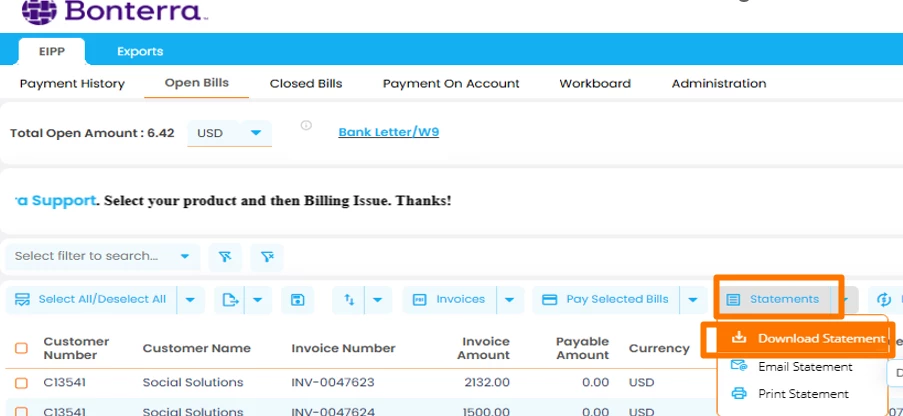Sort by Payable Amount column header
The width and height of the screenshot is (903, 416).
(x=582, y=348)
